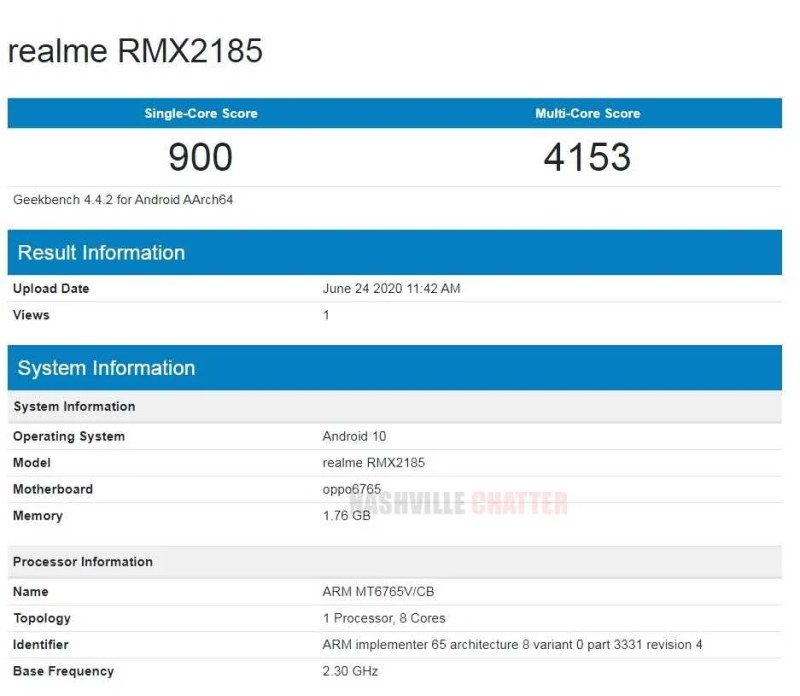Click the gray System Information subheader row

394,407
